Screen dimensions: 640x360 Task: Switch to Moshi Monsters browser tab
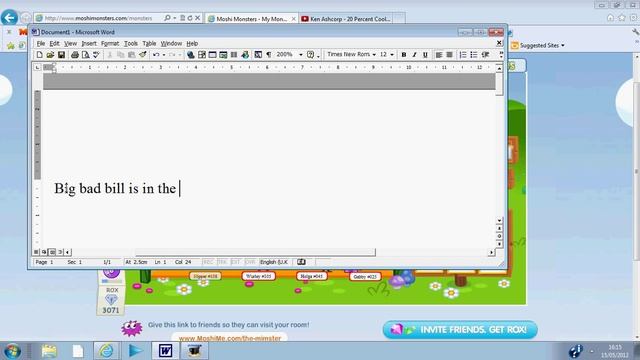coord(251,18)
